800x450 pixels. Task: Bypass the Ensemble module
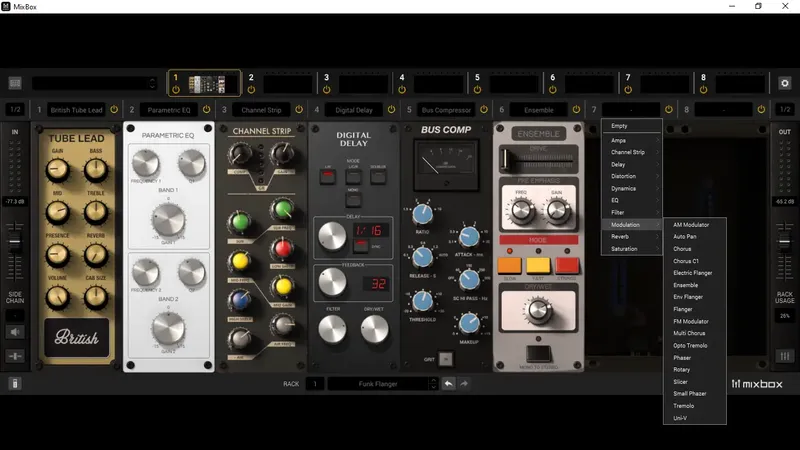point(576,109)
